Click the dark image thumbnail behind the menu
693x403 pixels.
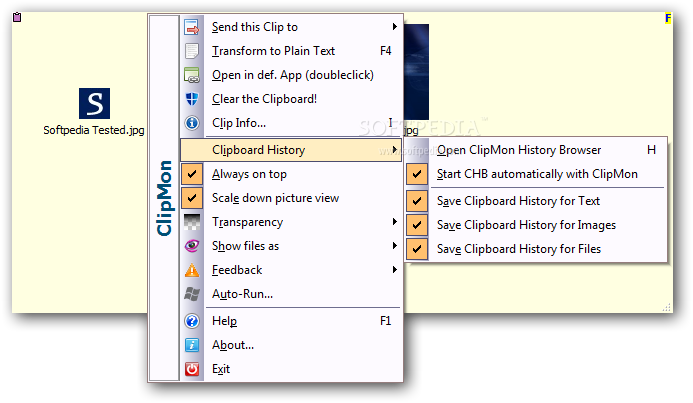(x=416, y=72)
